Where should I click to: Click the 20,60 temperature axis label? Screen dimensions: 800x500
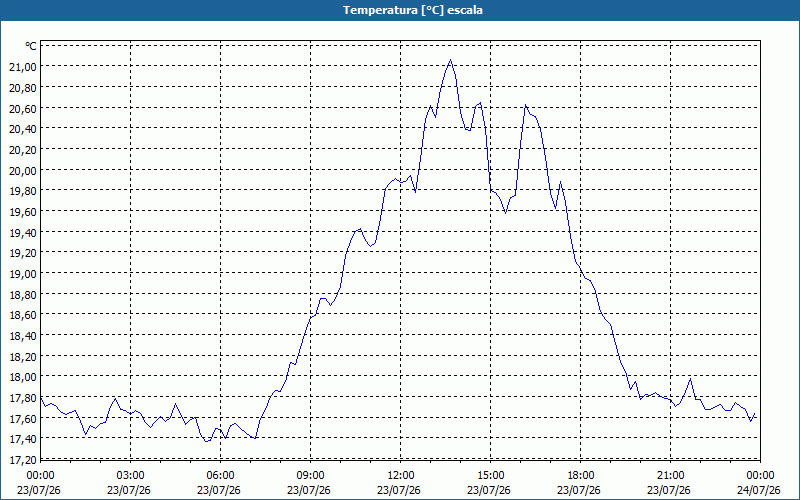pyautogui.click(x=23, y=108)
